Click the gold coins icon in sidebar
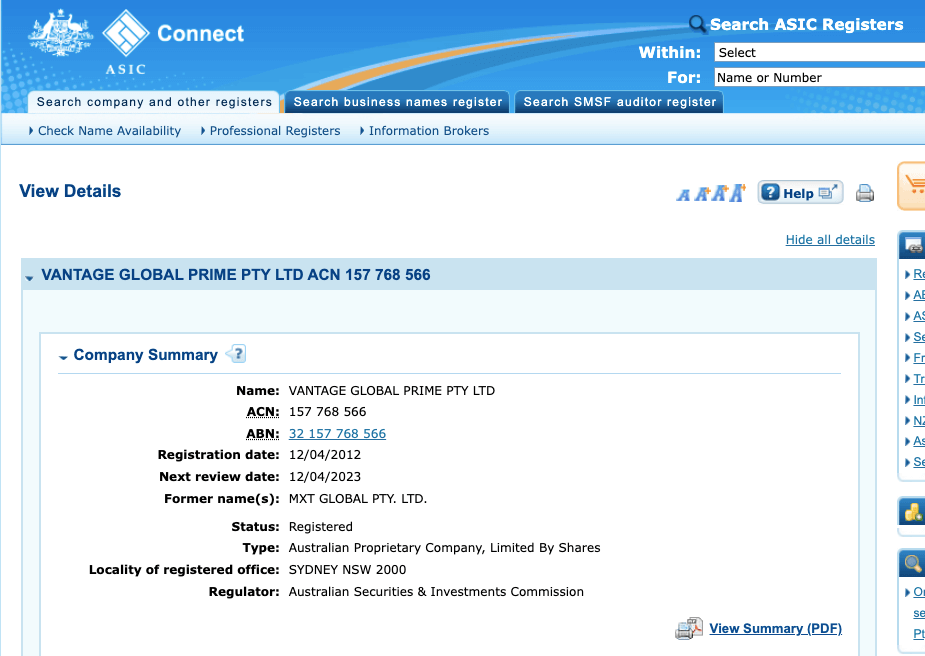The width and height of the screenshot is (925, 656). pos(913,511)
